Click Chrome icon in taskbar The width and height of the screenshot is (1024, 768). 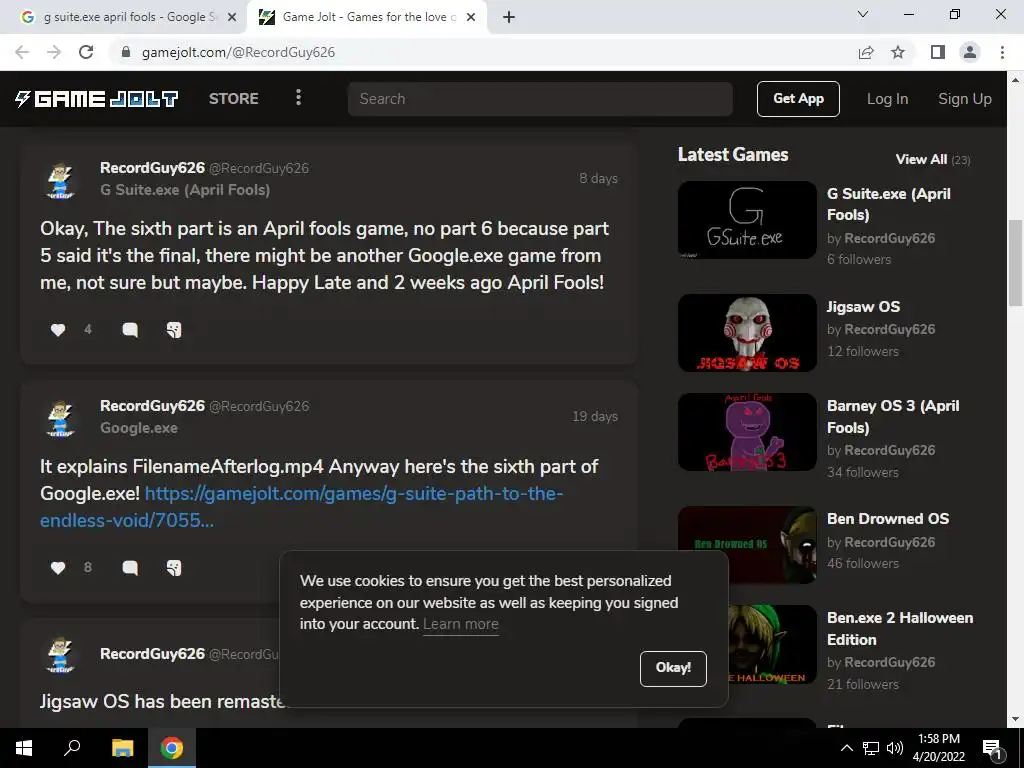[172, 748]
